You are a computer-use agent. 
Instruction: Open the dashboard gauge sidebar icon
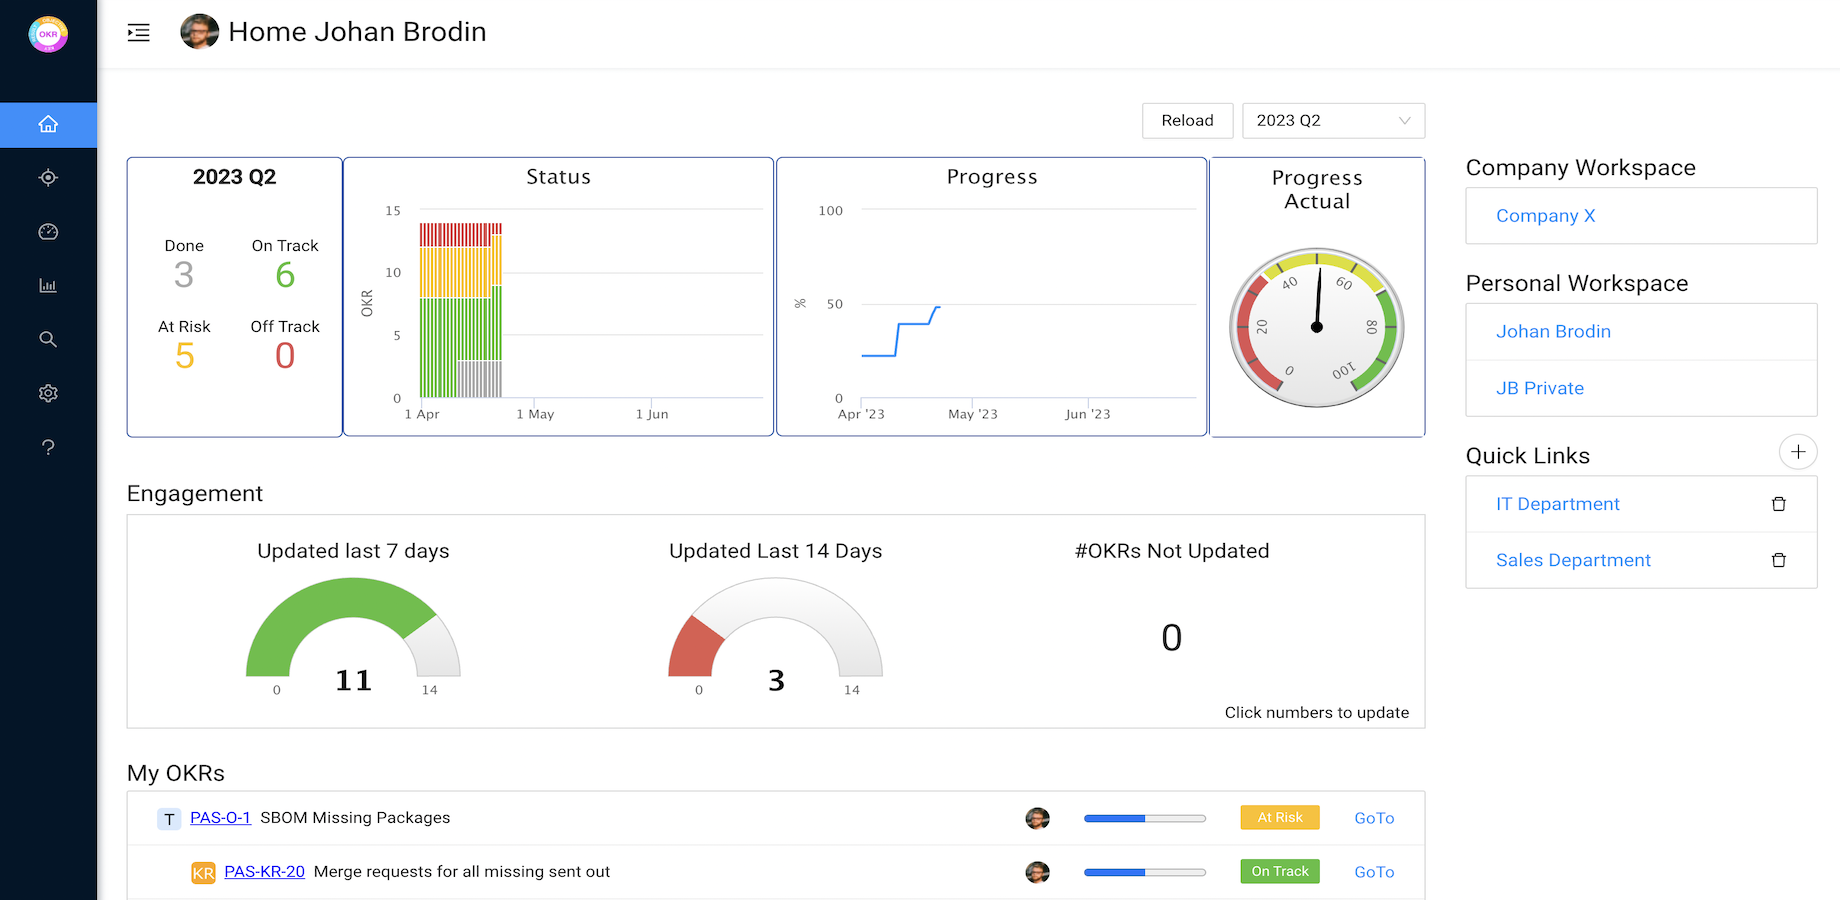48,232
